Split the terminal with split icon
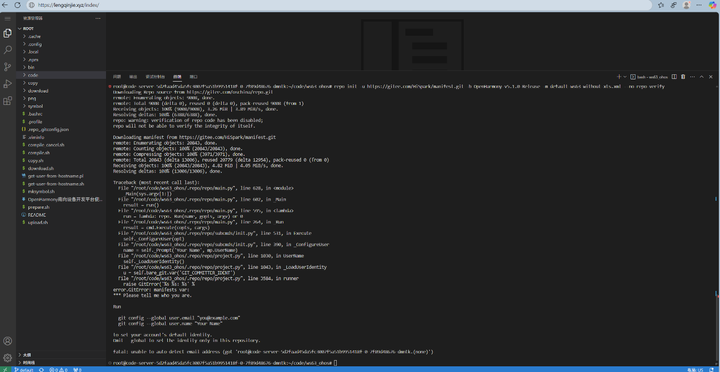720x372 pixels. [674, 77]
